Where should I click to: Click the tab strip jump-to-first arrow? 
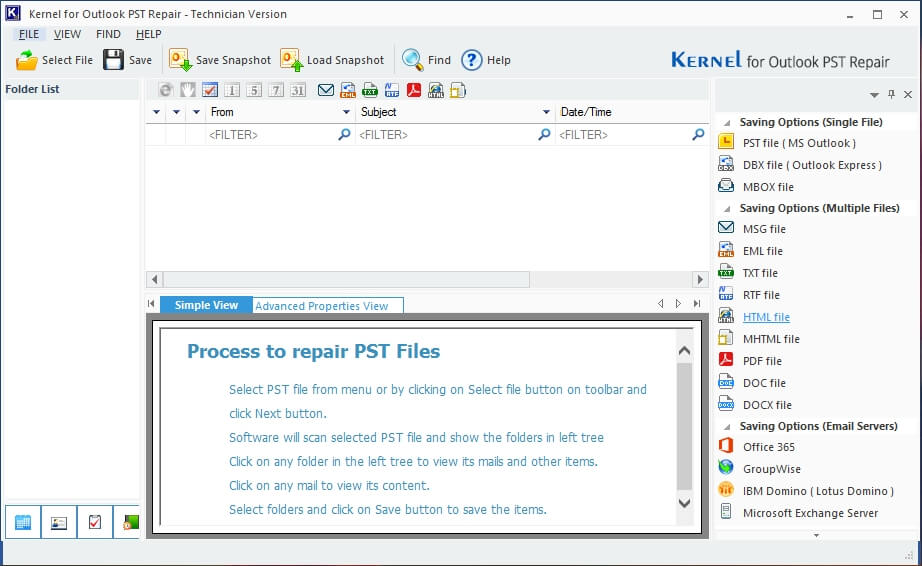151,304
